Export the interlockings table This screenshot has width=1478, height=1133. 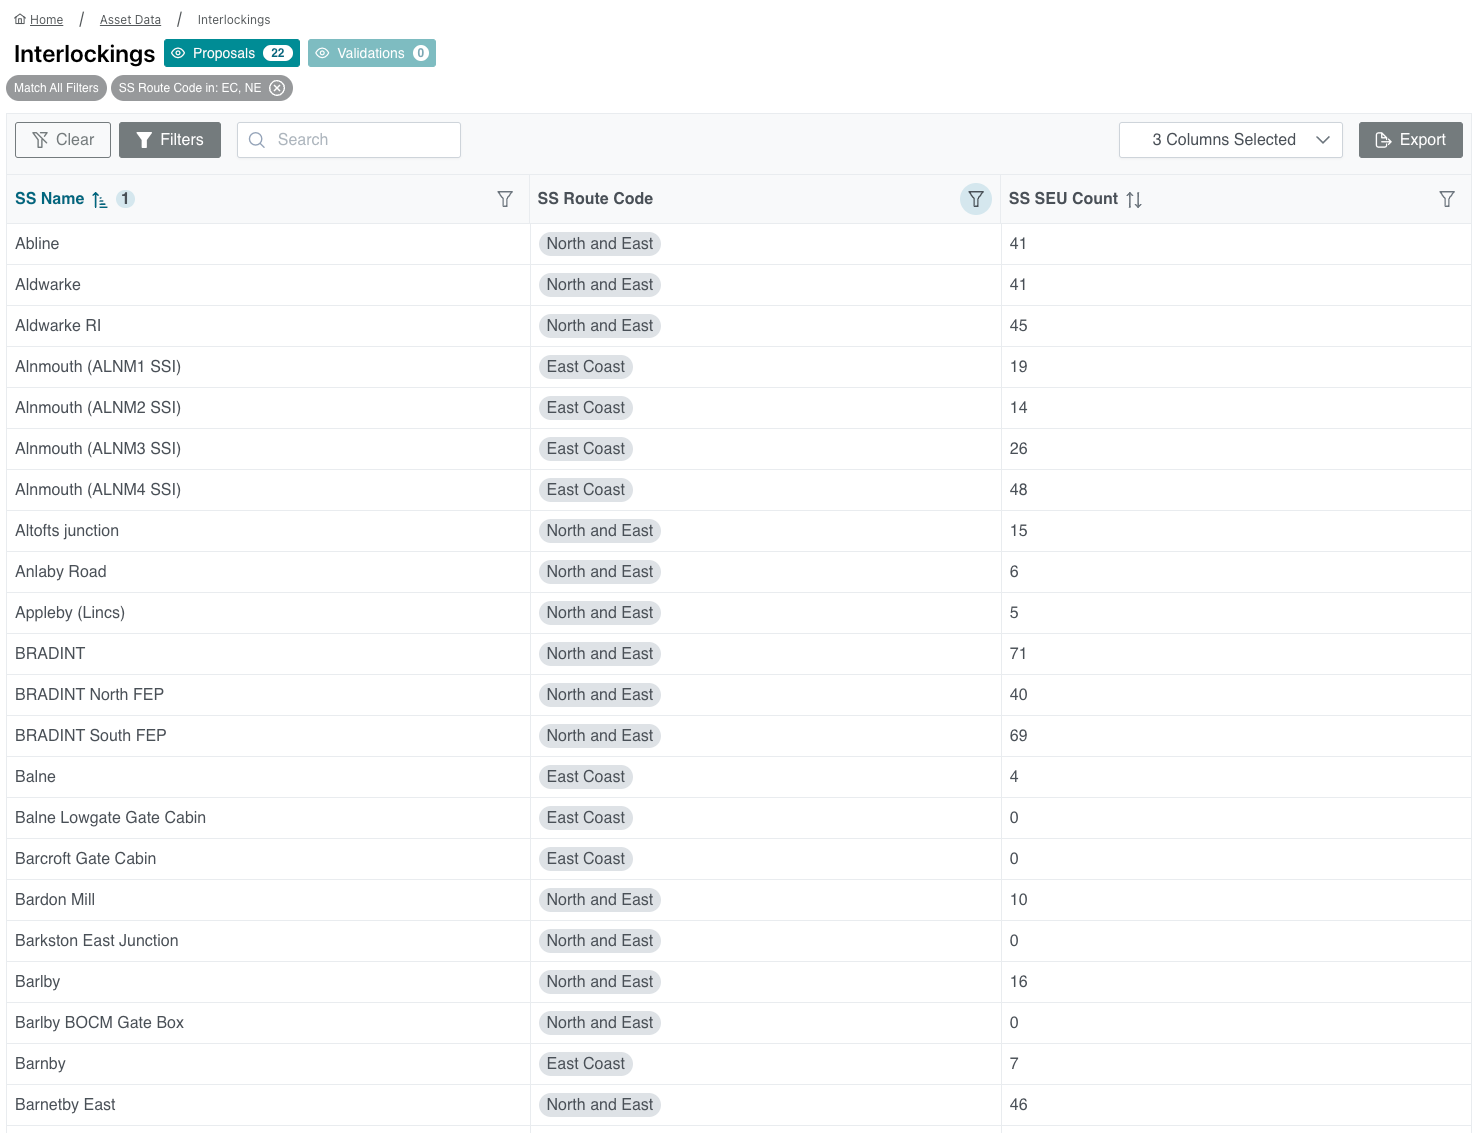point(1410,140)
